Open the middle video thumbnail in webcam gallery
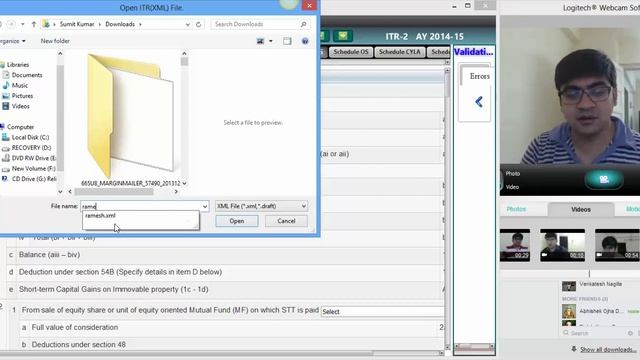Viewport: 640px width, 360px height. click(562, 245)
